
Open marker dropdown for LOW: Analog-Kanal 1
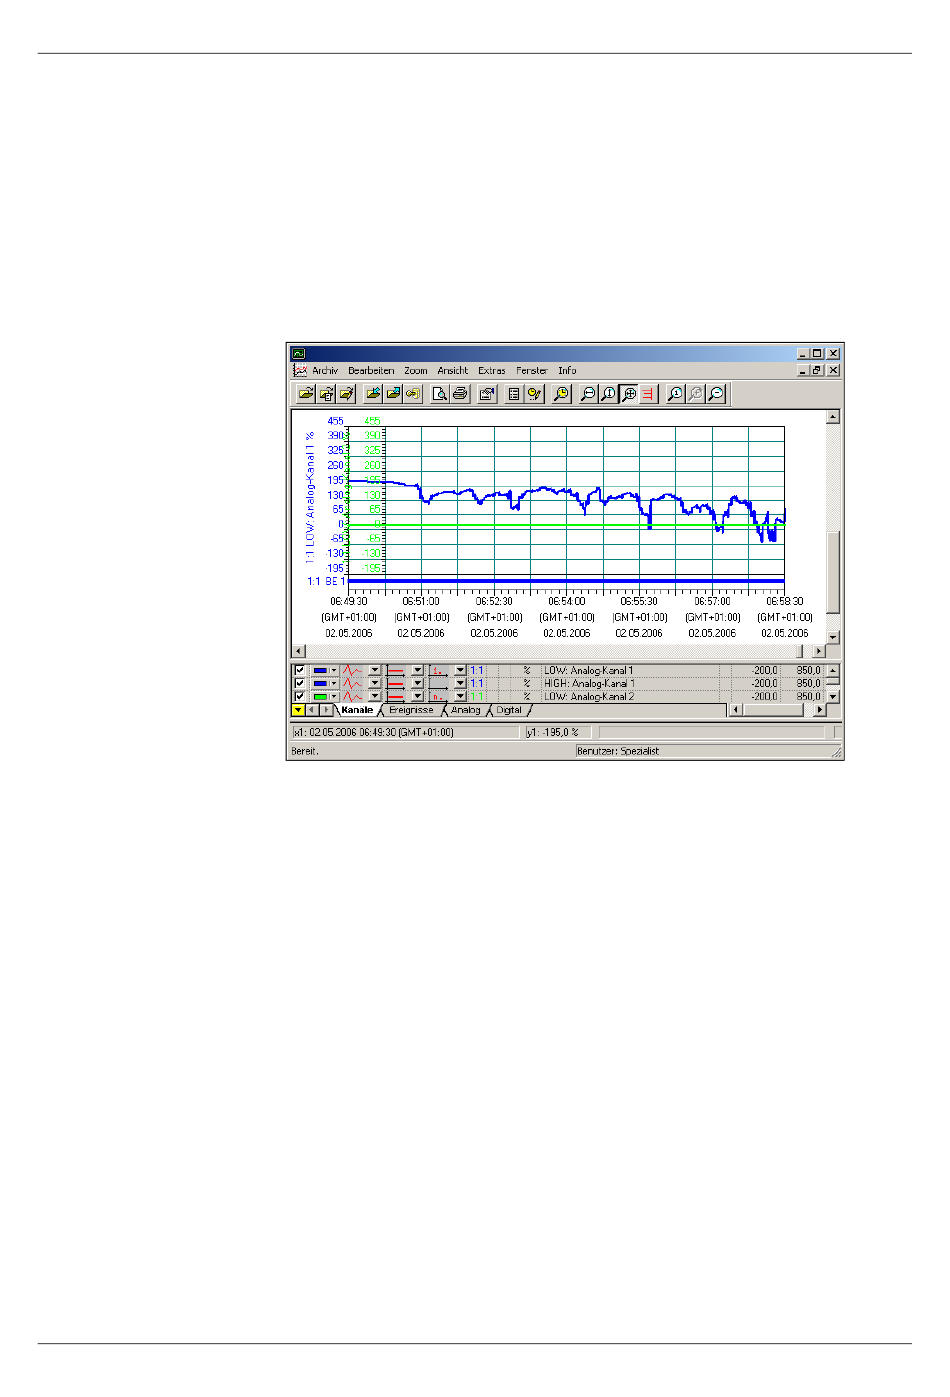tap(461, 671)
